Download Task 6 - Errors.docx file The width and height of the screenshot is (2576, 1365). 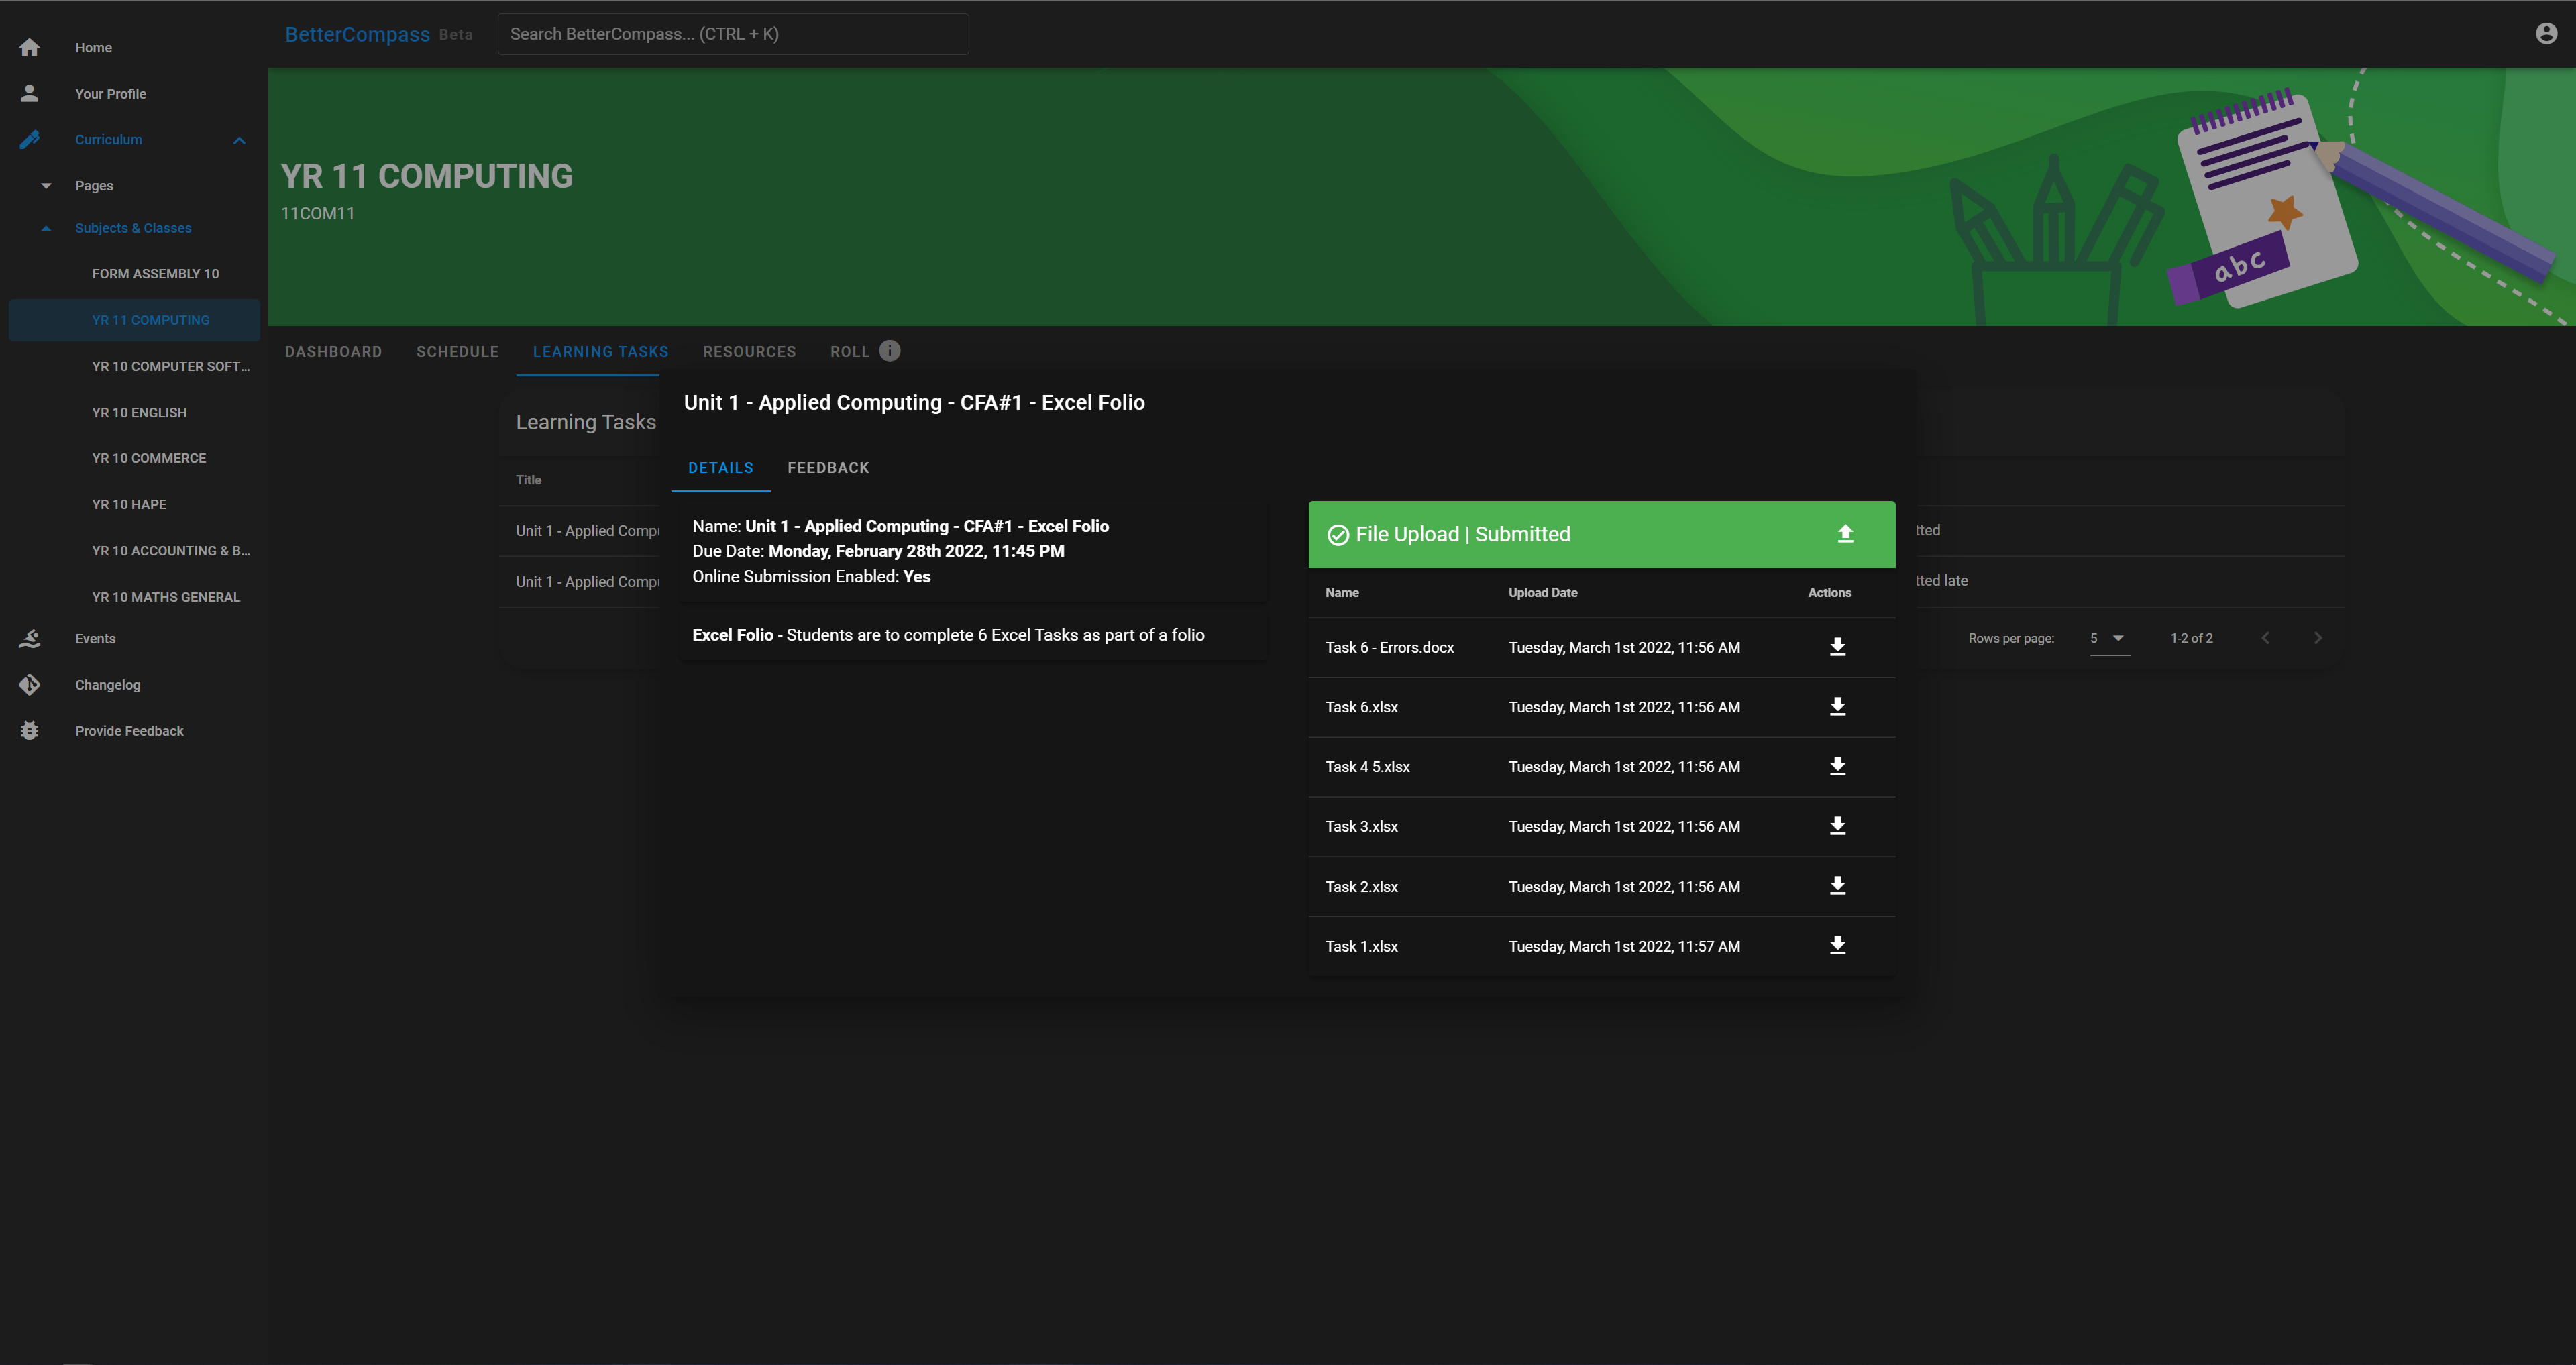pyautogui.click(x=1837, y=647)
